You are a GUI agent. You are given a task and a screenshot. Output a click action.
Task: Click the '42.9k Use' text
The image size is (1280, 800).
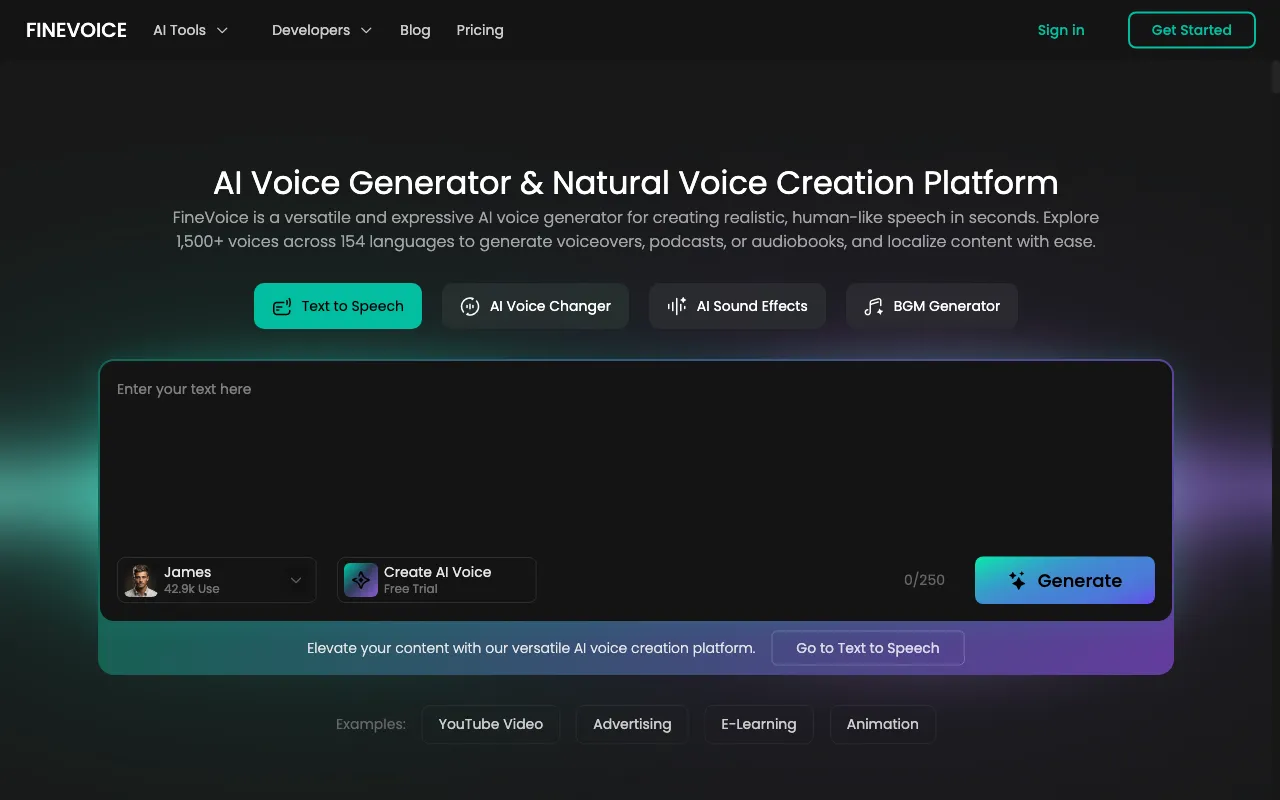[192, 589]
